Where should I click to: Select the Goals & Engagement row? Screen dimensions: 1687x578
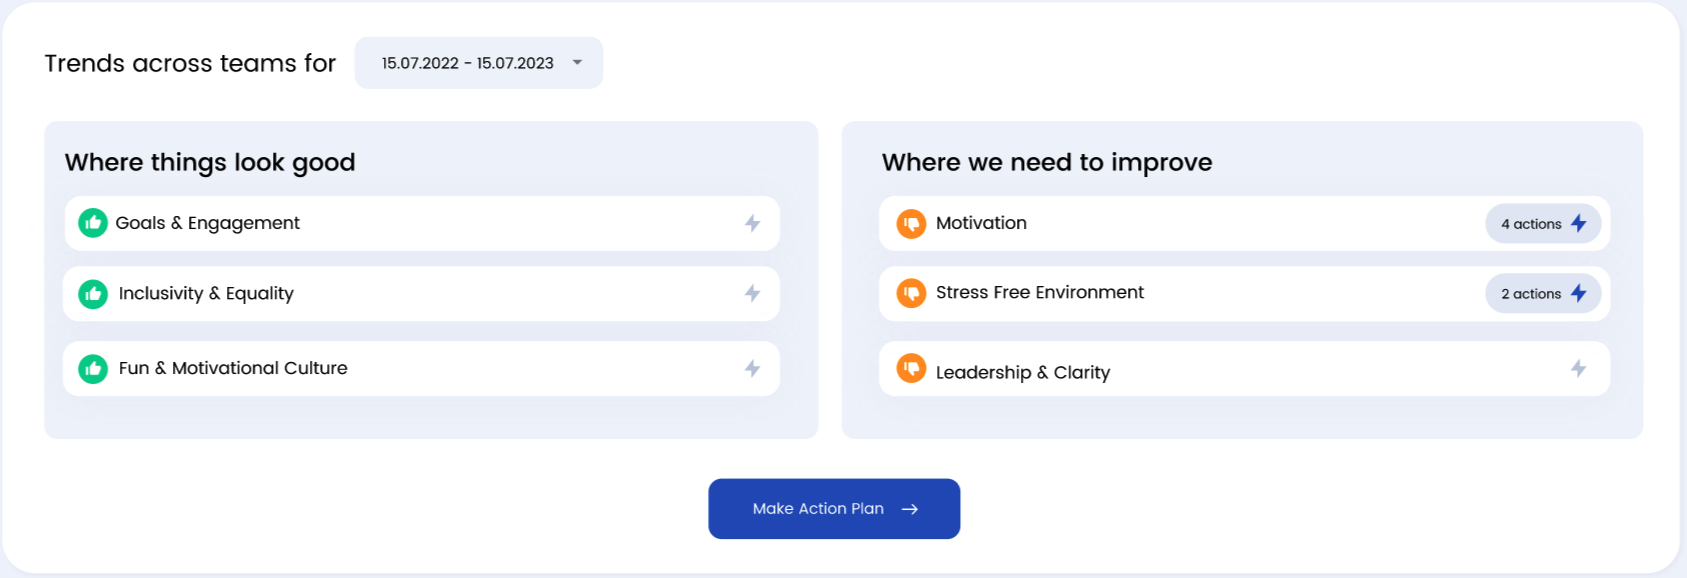[x=420, y=223]
